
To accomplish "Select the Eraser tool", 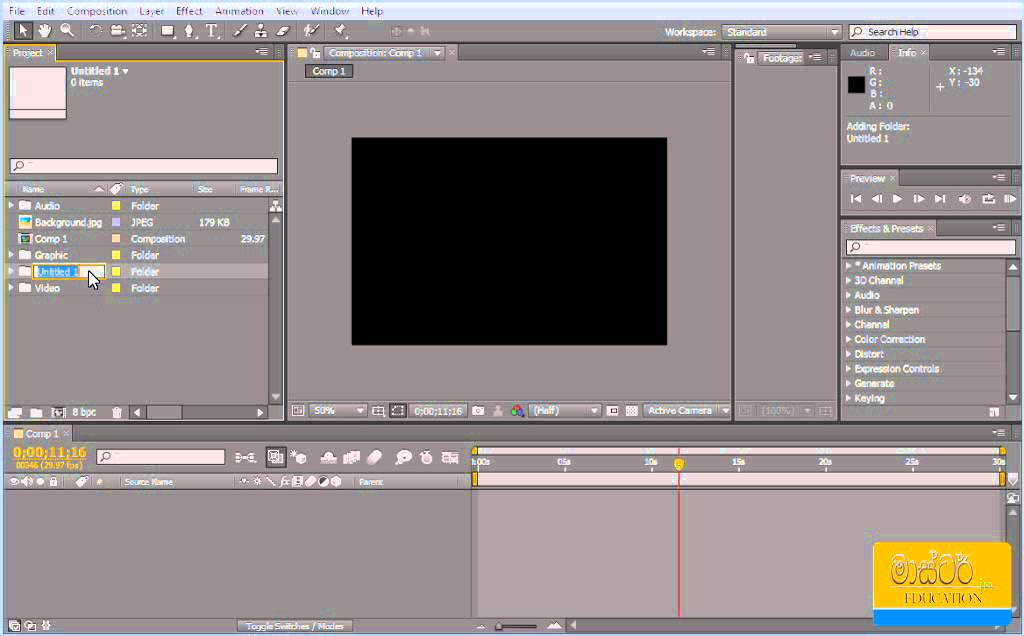I will tap(283, 31).
